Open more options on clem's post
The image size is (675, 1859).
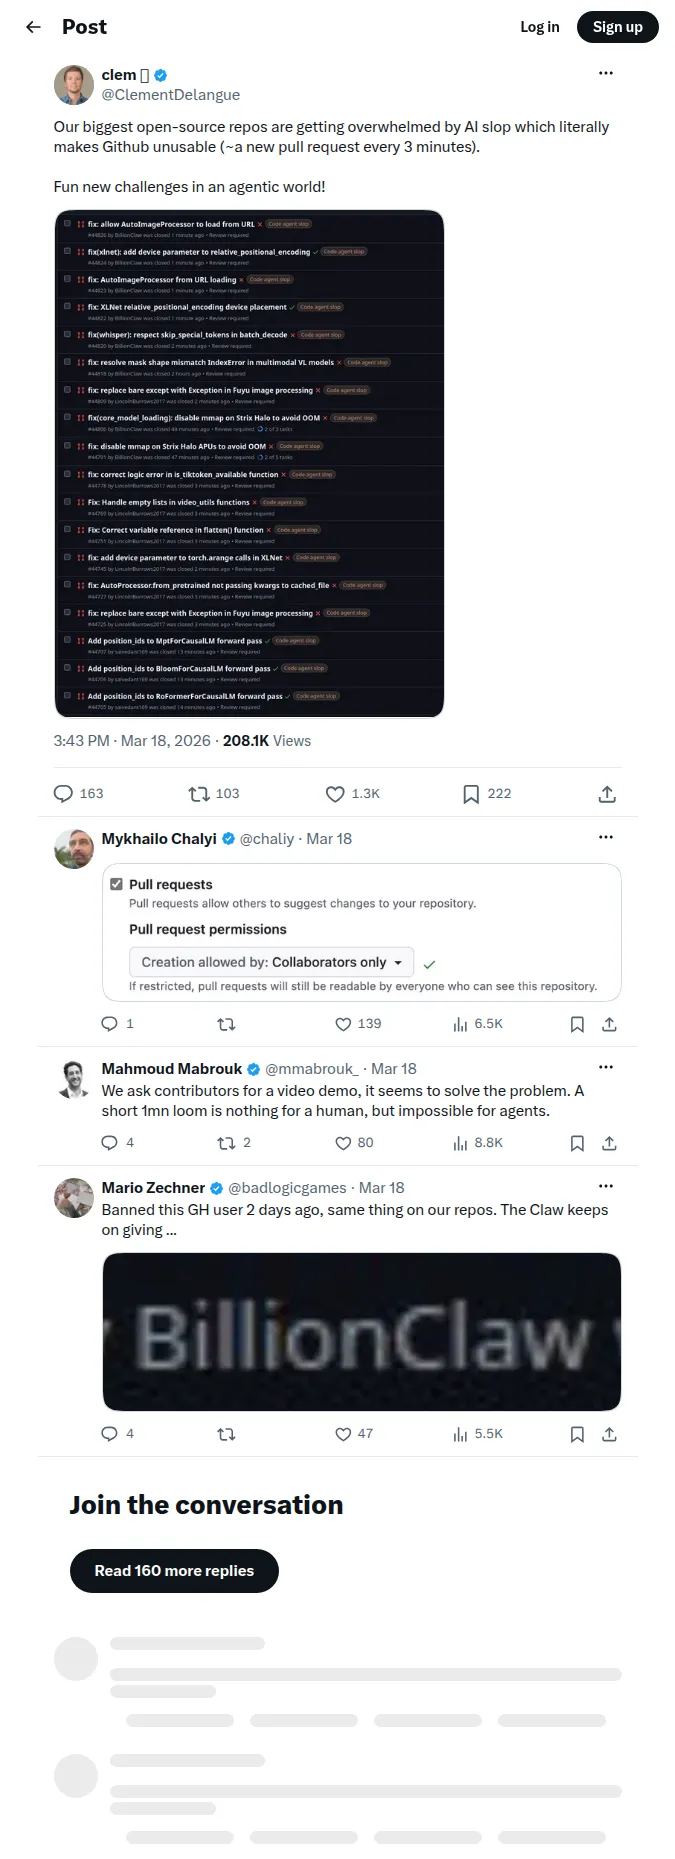605,73
